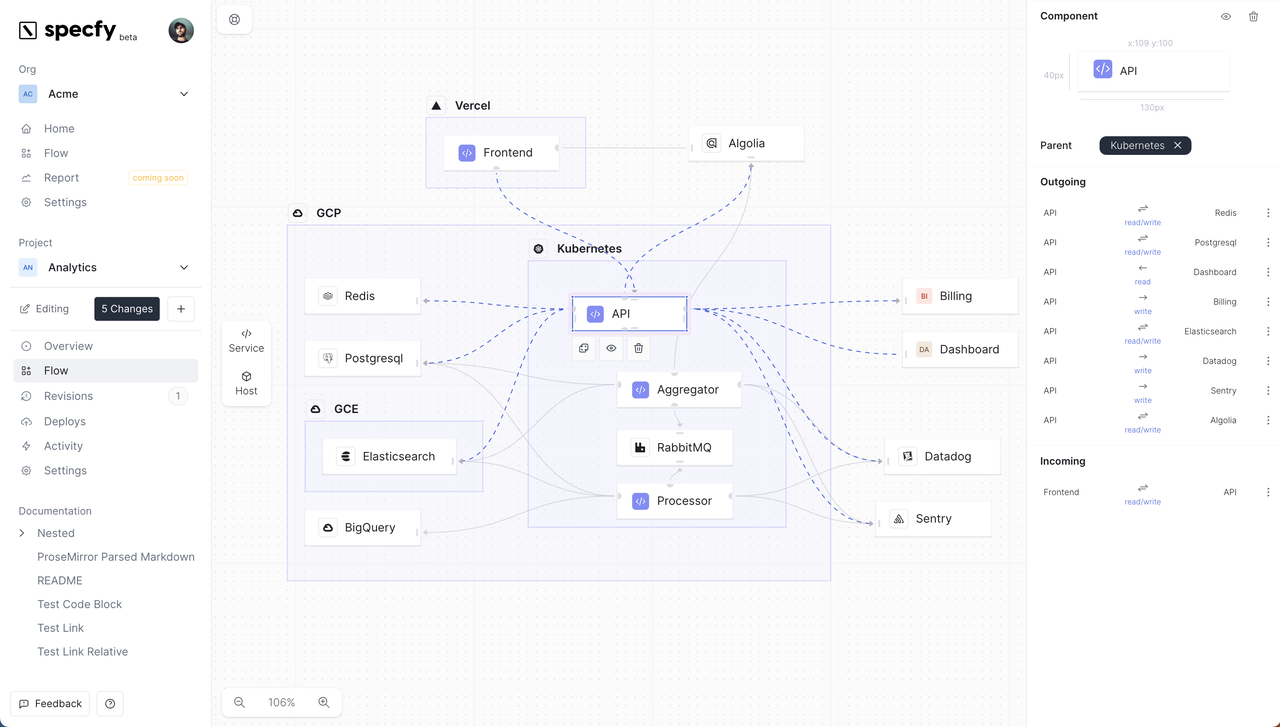
Task: Click the 5 Changes button
Action: point(127,309)
